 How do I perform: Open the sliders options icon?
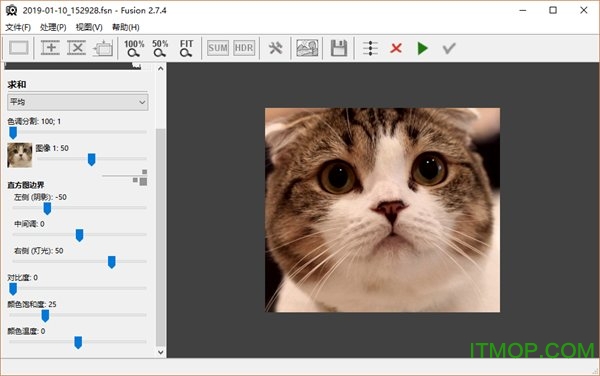click(370, 48)
